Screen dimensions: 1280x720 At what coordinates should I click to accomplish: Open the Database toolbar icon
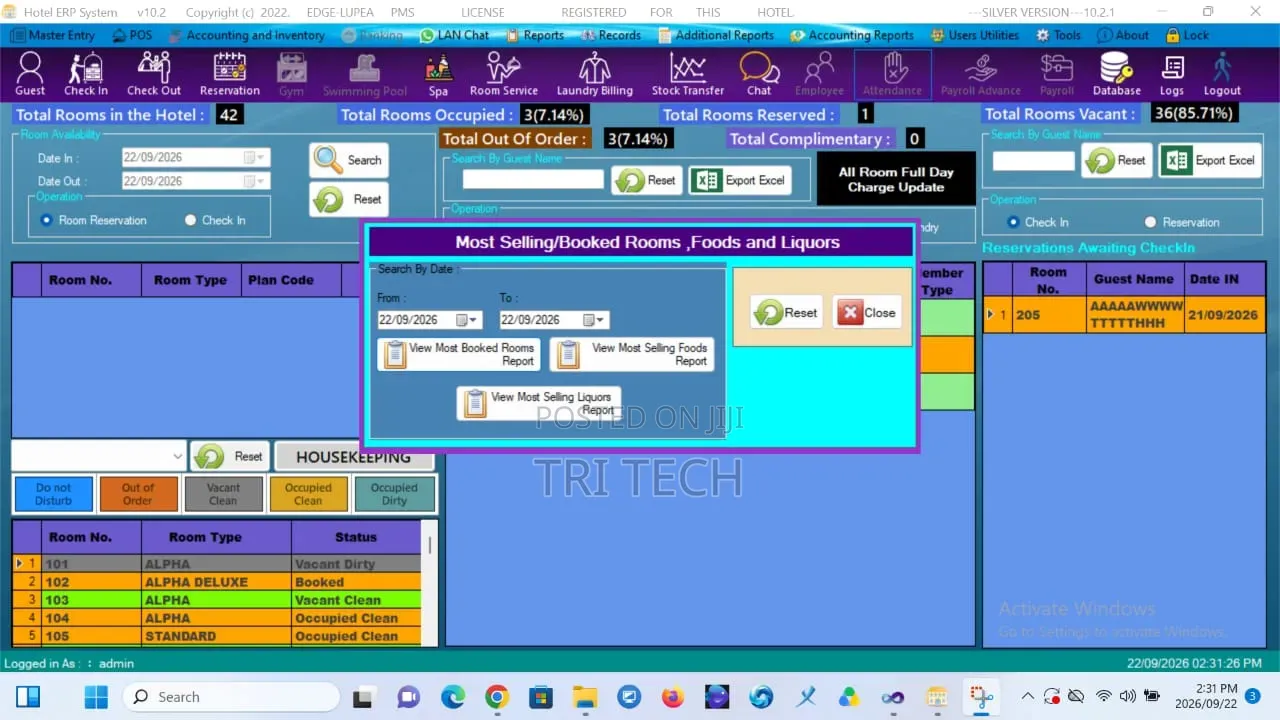pyautogui.click(x=1116, y=74)
